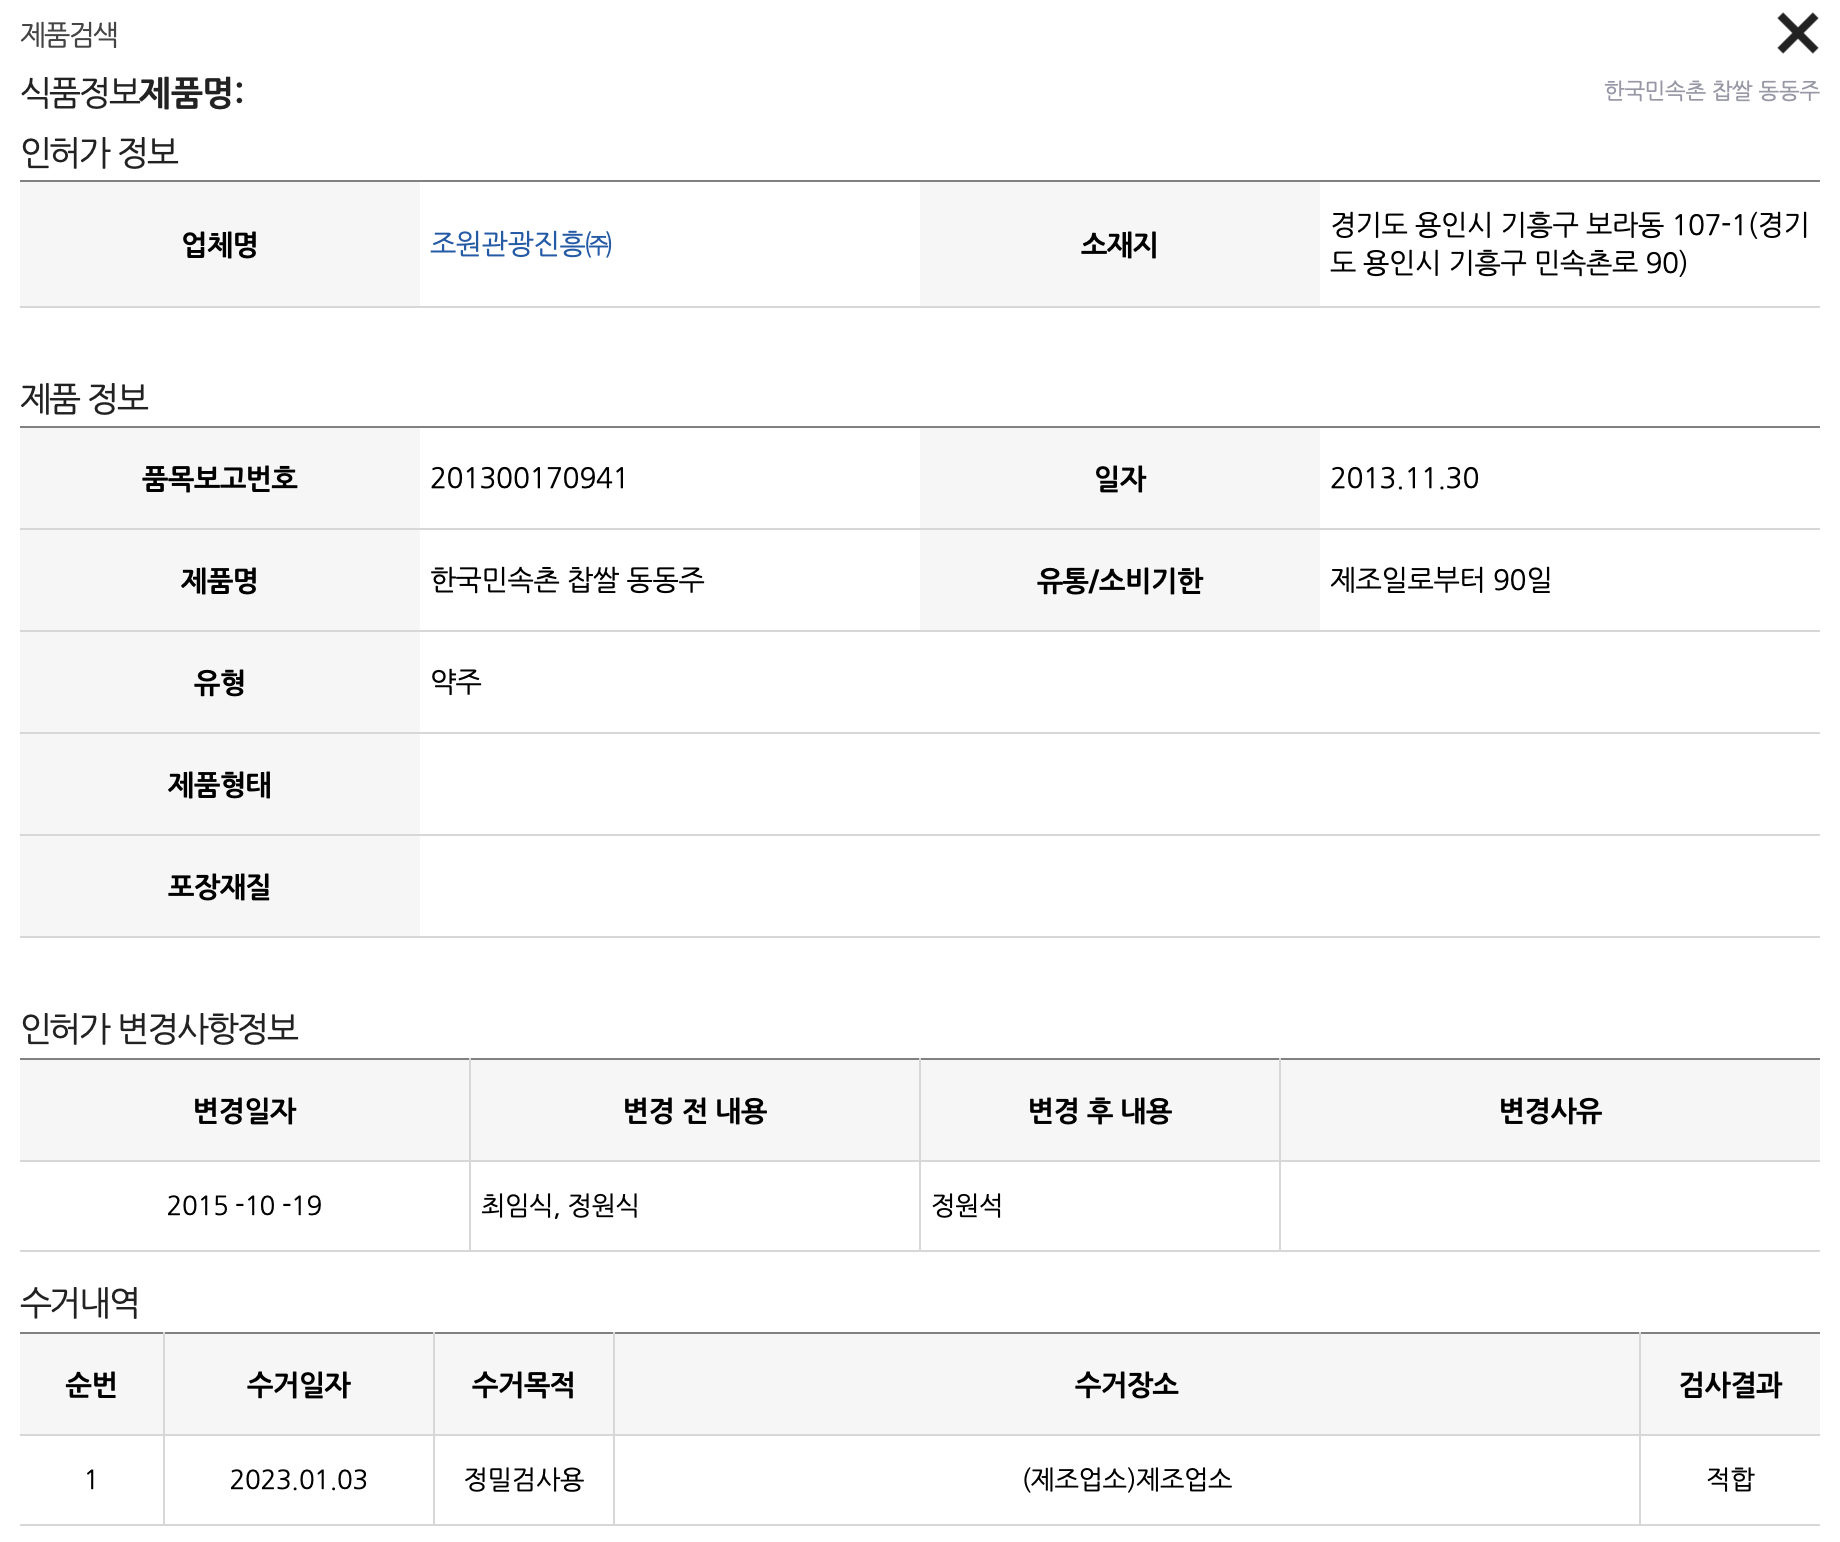
Task: Open the 조원관광진흥㈜ company link
Action: 521,243
